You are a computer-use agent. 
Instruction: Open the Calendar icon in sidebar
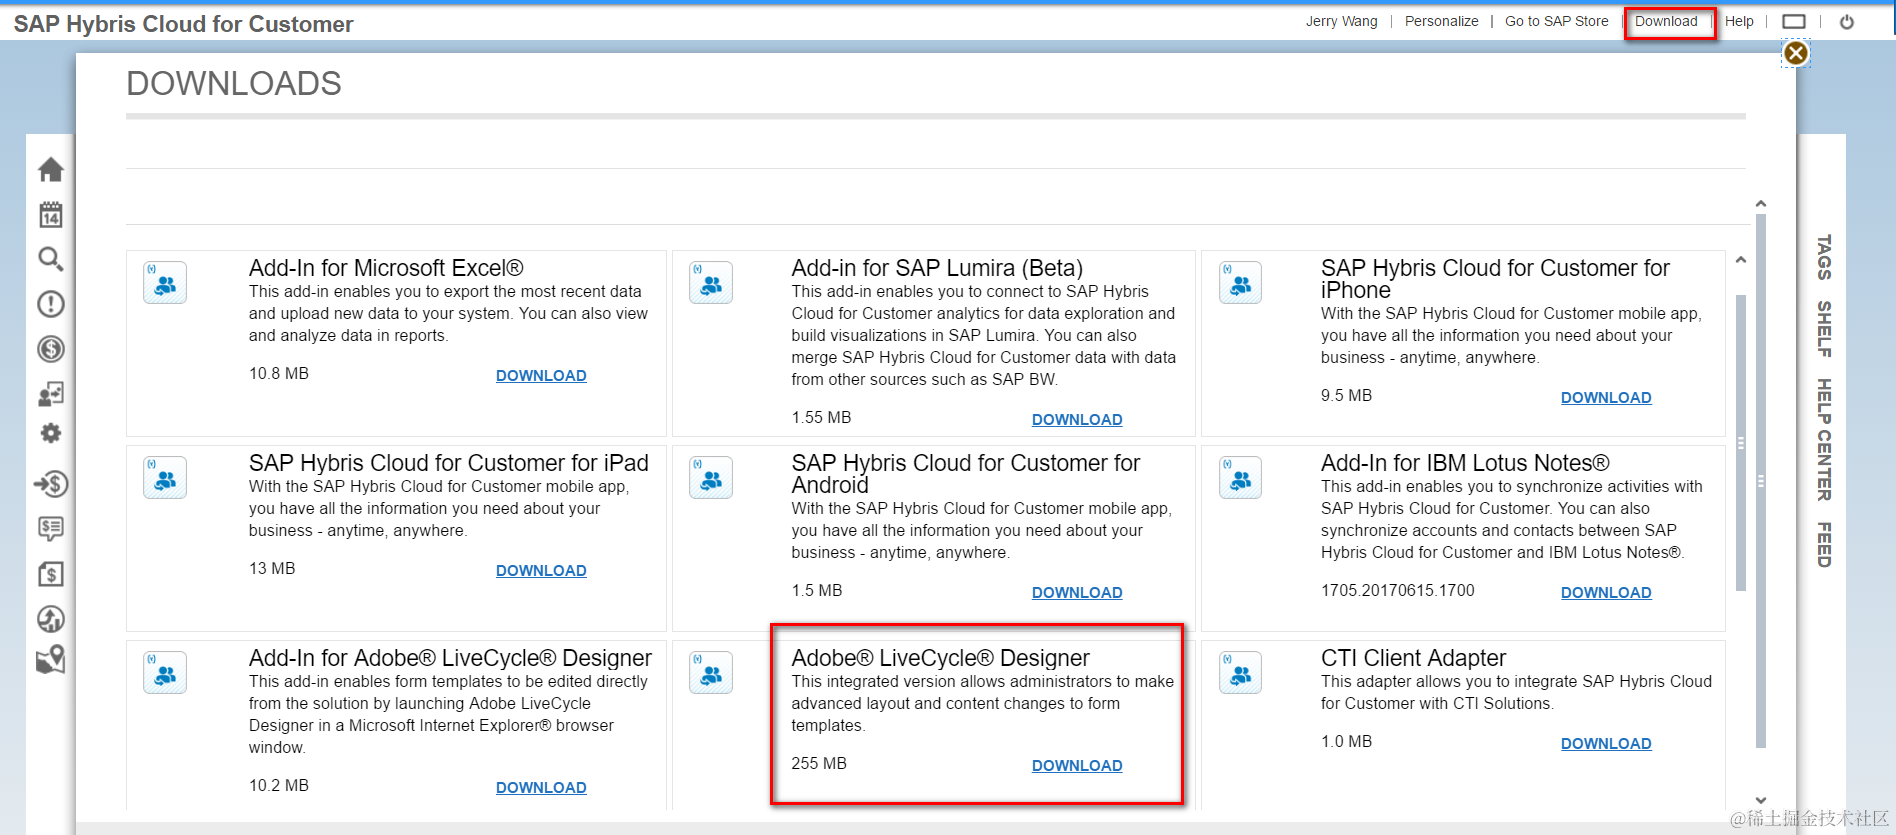51,214
